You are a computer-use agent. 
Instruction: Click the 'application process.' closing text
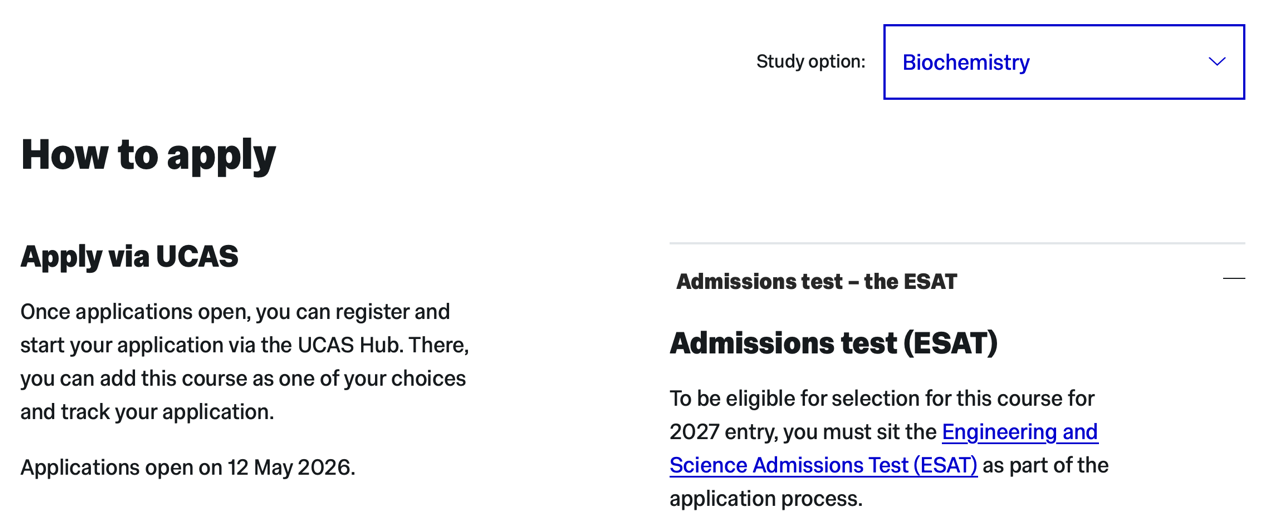point(765,498)
